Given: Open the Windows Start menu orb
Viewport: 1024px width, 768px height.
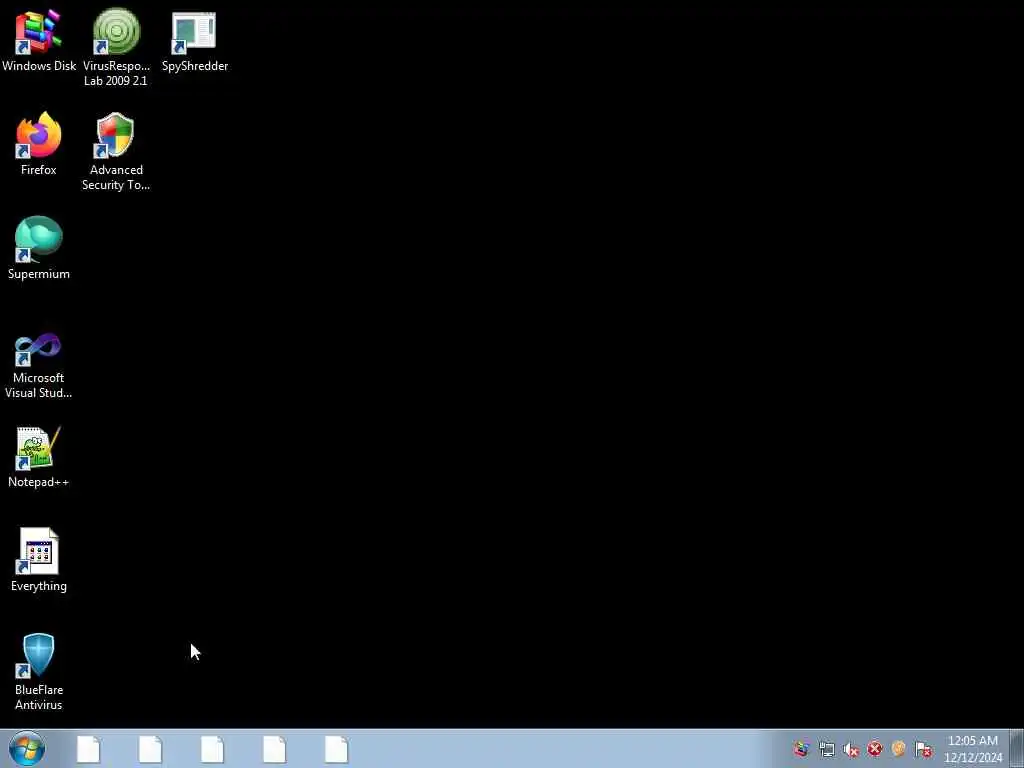Looking at the screenshot, I should pos(27,748).
